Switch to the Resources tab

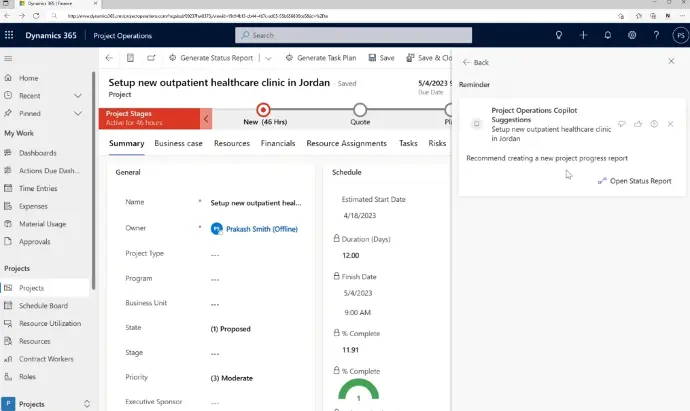(x=231, y=143)
